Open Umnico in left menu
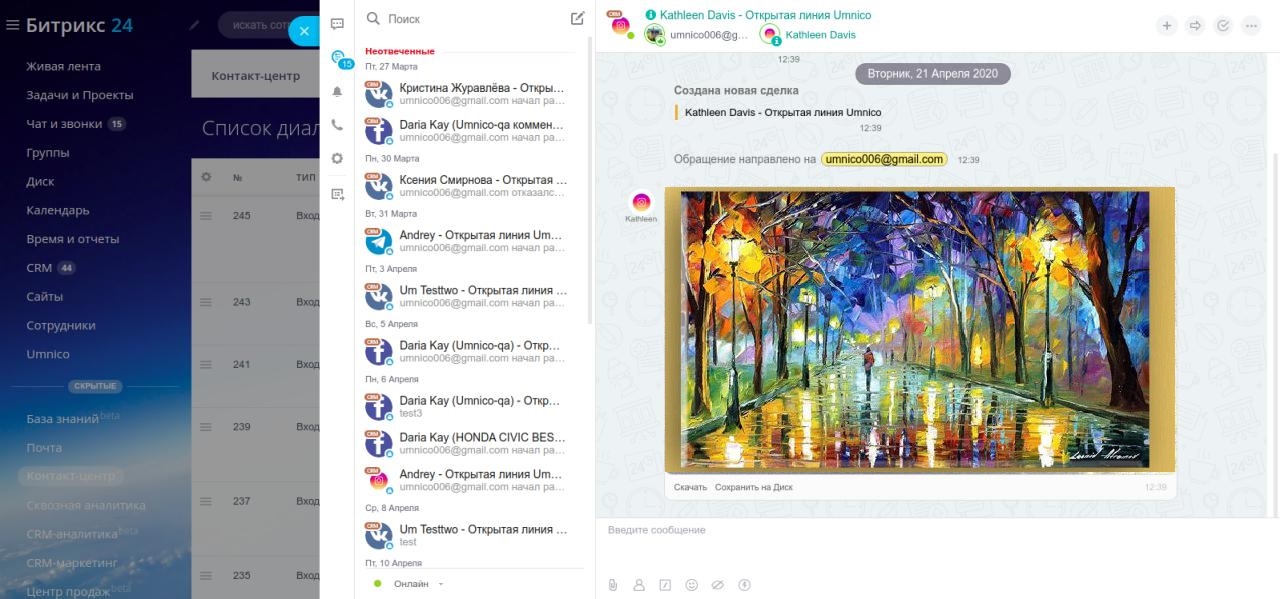The height and width of the screenshot is (599, 1280). (48, 354)
